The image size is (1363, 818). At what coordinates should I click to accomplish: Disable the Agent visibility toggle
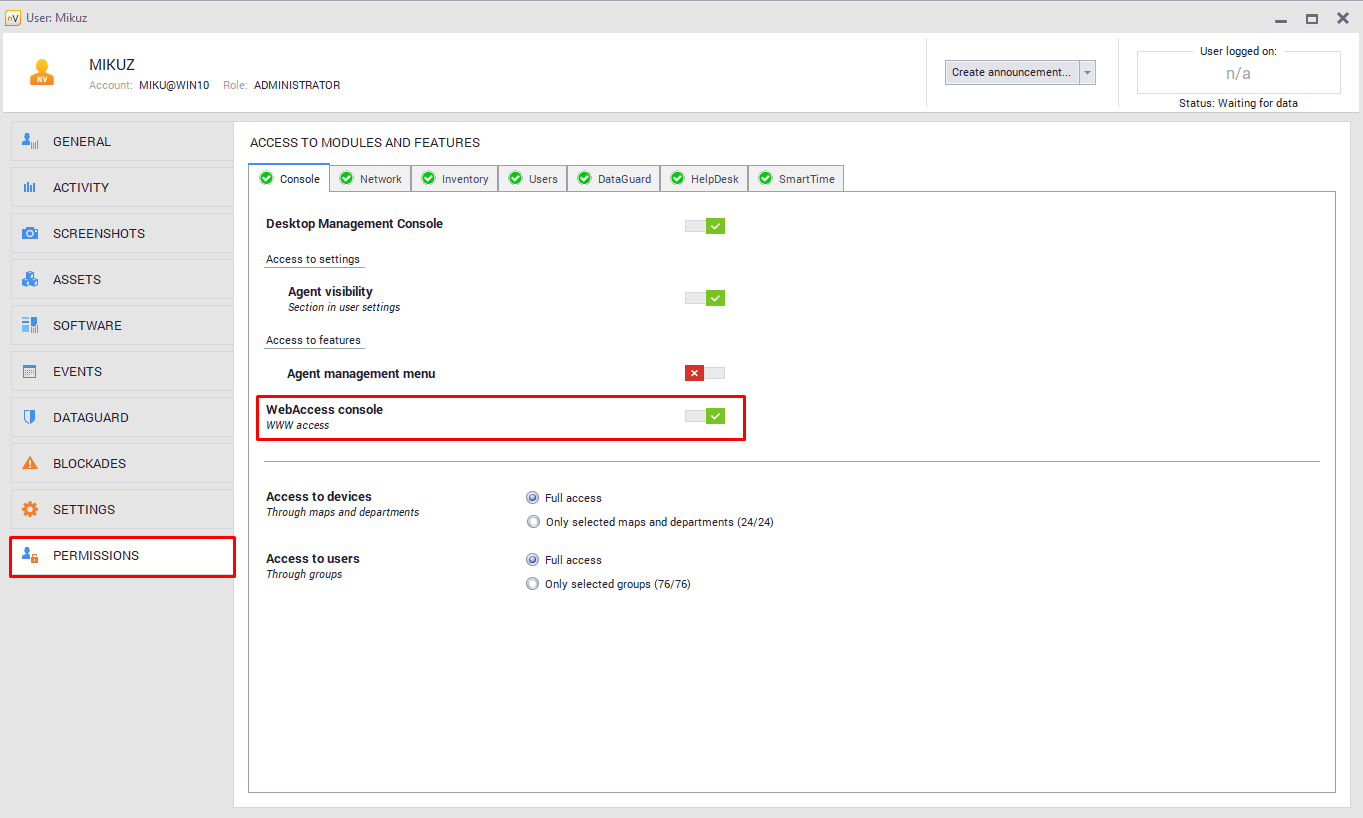705,298
